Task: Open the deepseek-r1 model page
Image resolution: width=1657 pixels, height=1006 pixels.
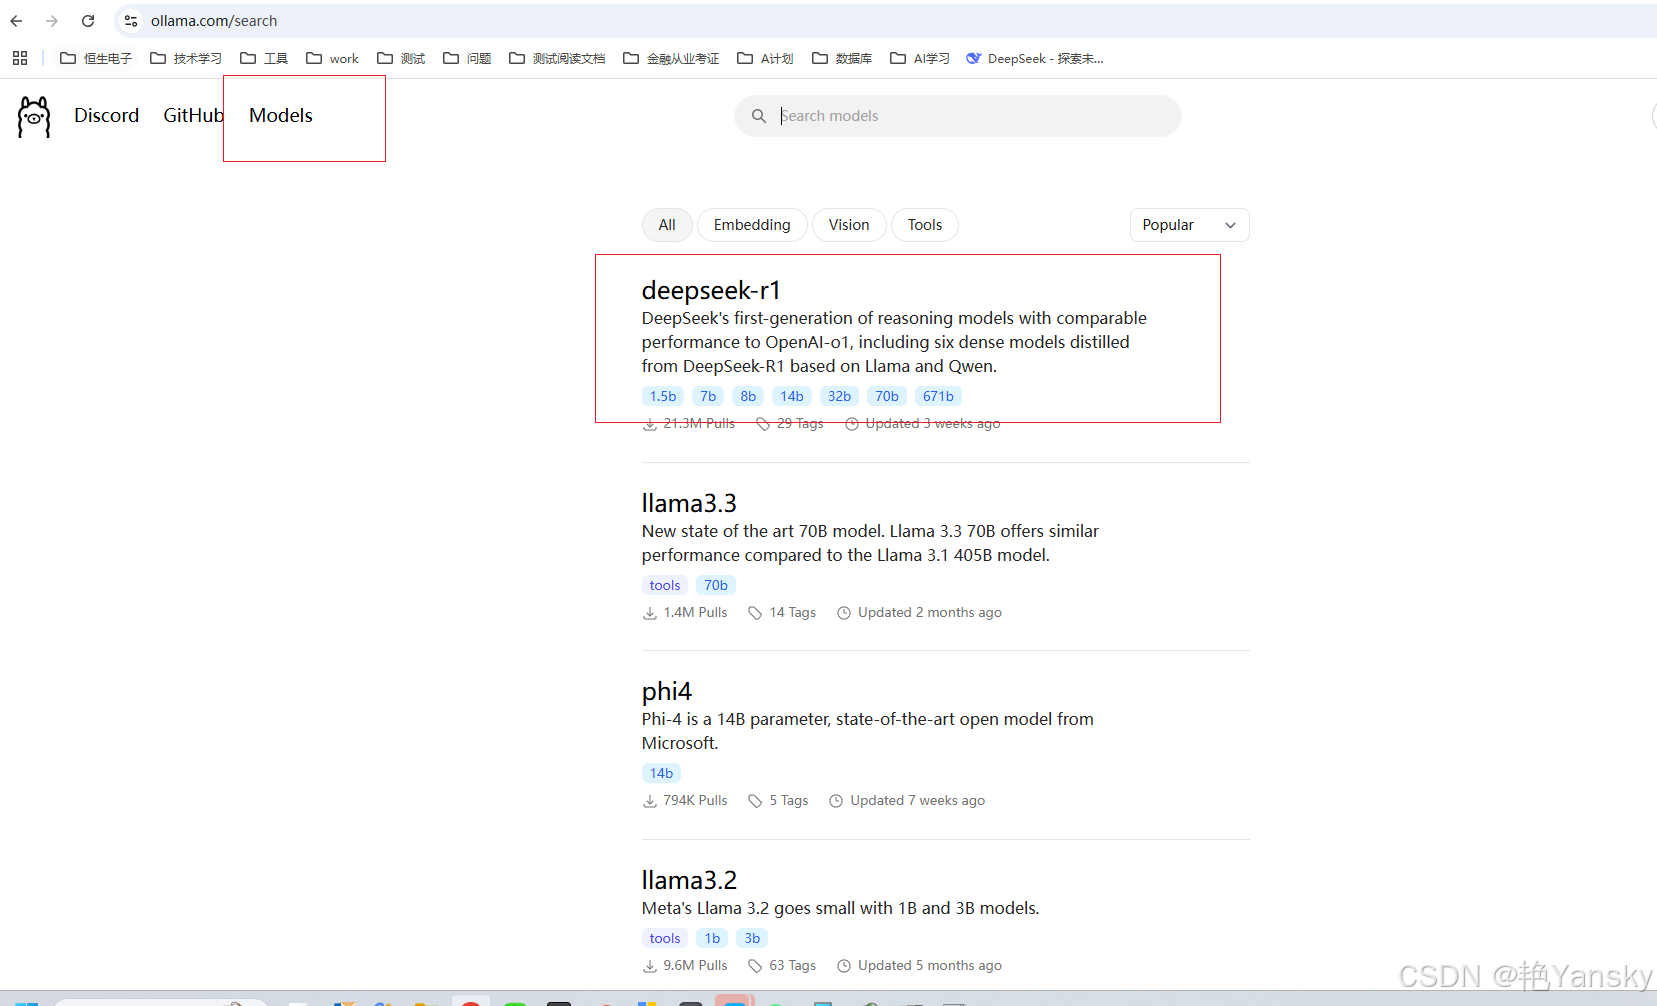Action: pos(711,290)
